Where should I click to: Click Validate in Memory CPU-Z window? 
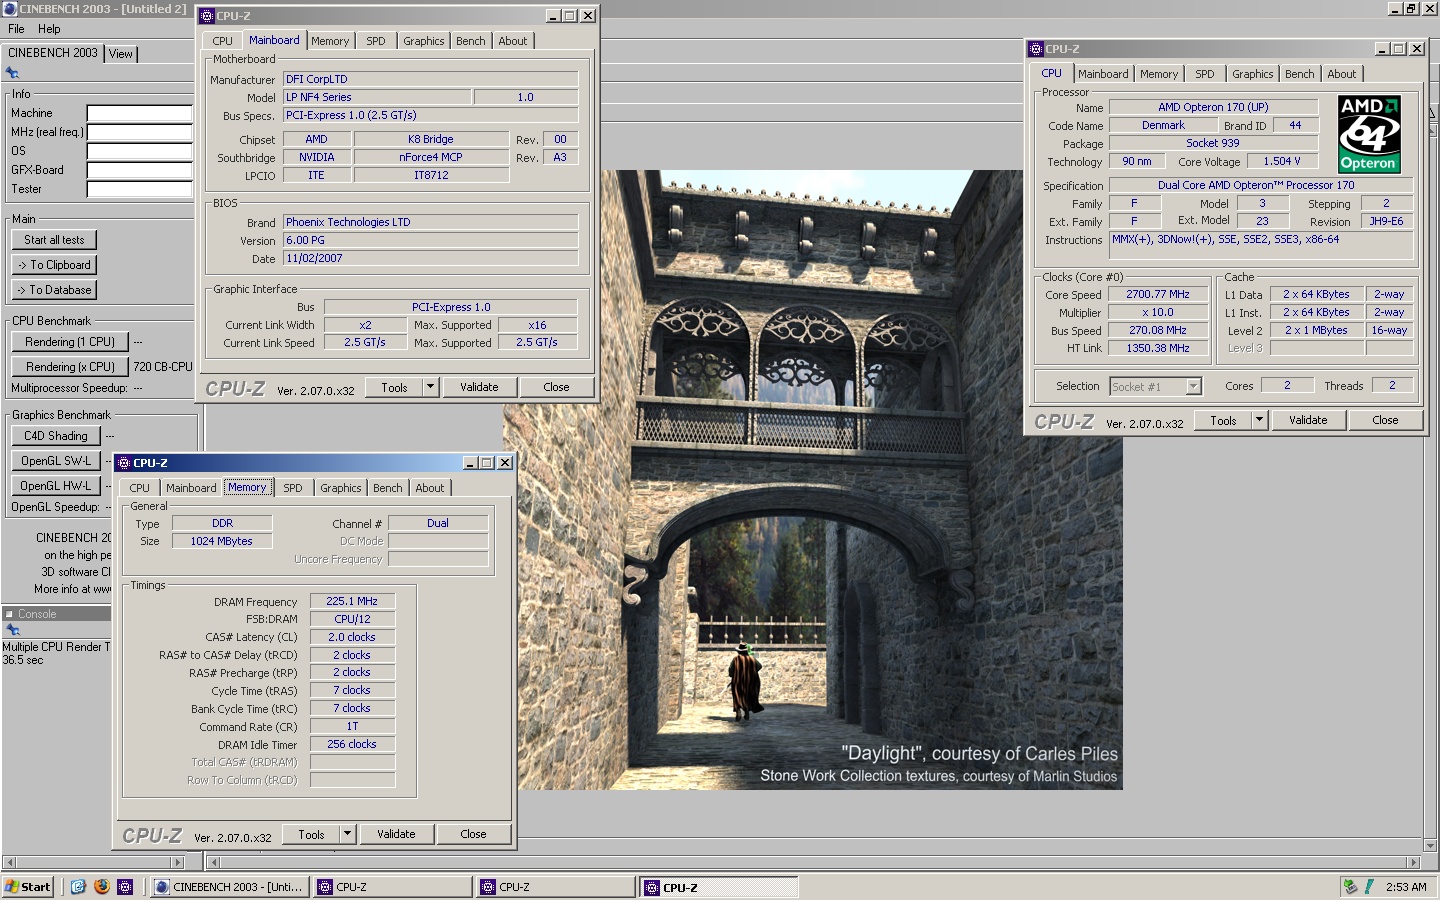click(396, 834)
